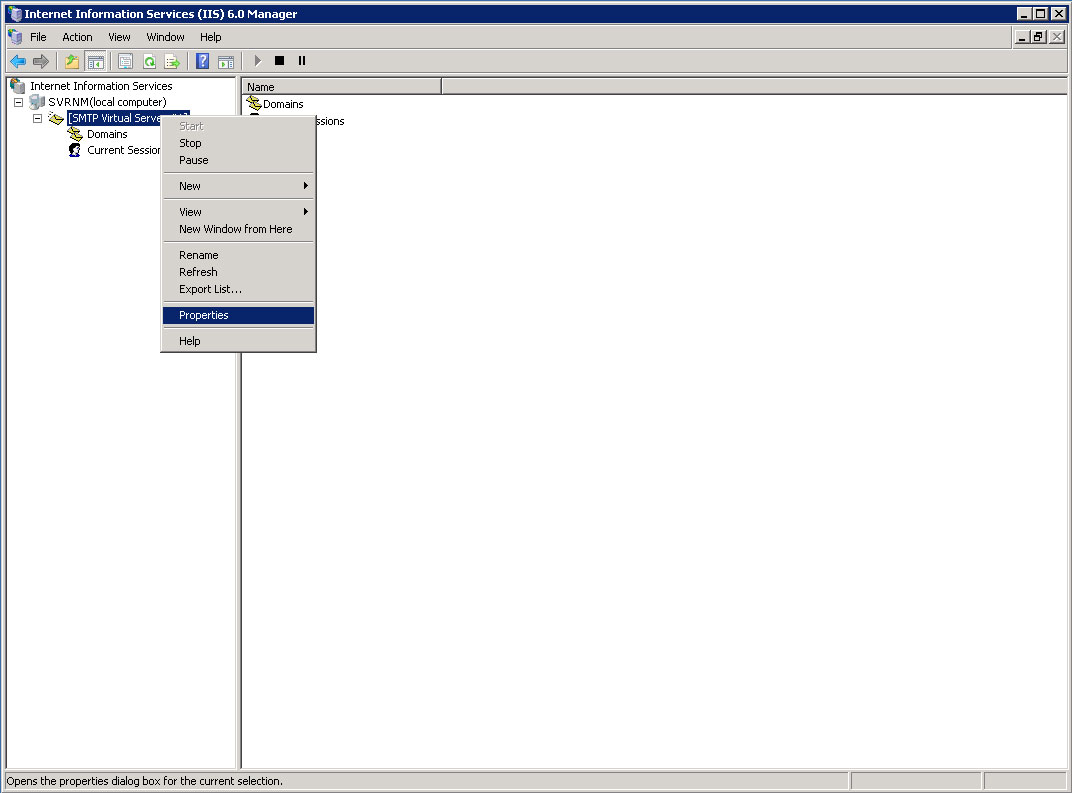This screenshot has height=793, width=1072.
Task: Click Domains icon in the right pane list
Action: pyautogui.click(x=254, y=104)
